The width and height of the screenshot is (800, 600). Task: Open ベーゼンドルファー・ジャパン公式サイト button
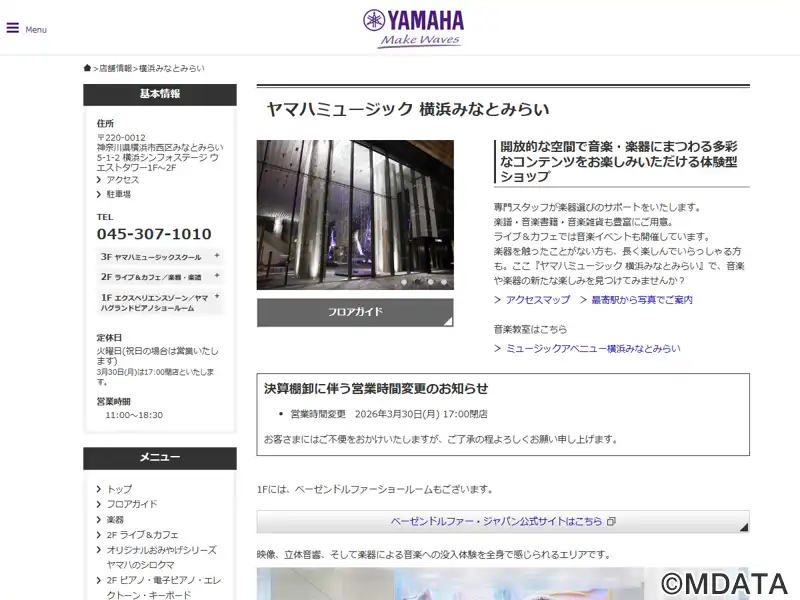[x=503, y=521]
